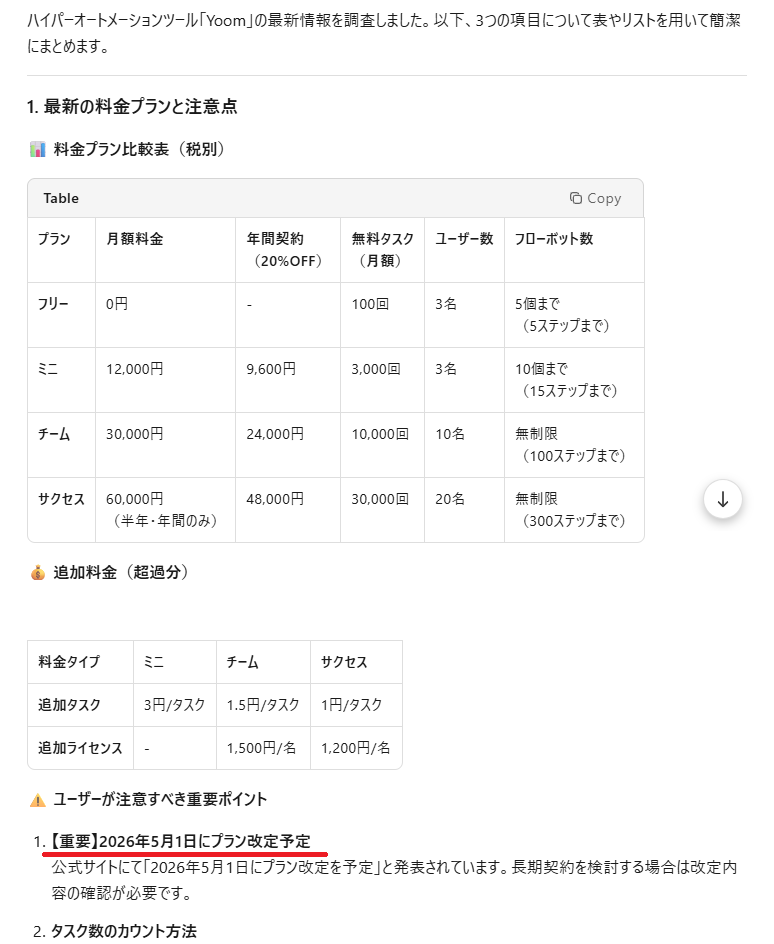
Task: Click the 追加ライセンス row label
Action: coord(80,748)
